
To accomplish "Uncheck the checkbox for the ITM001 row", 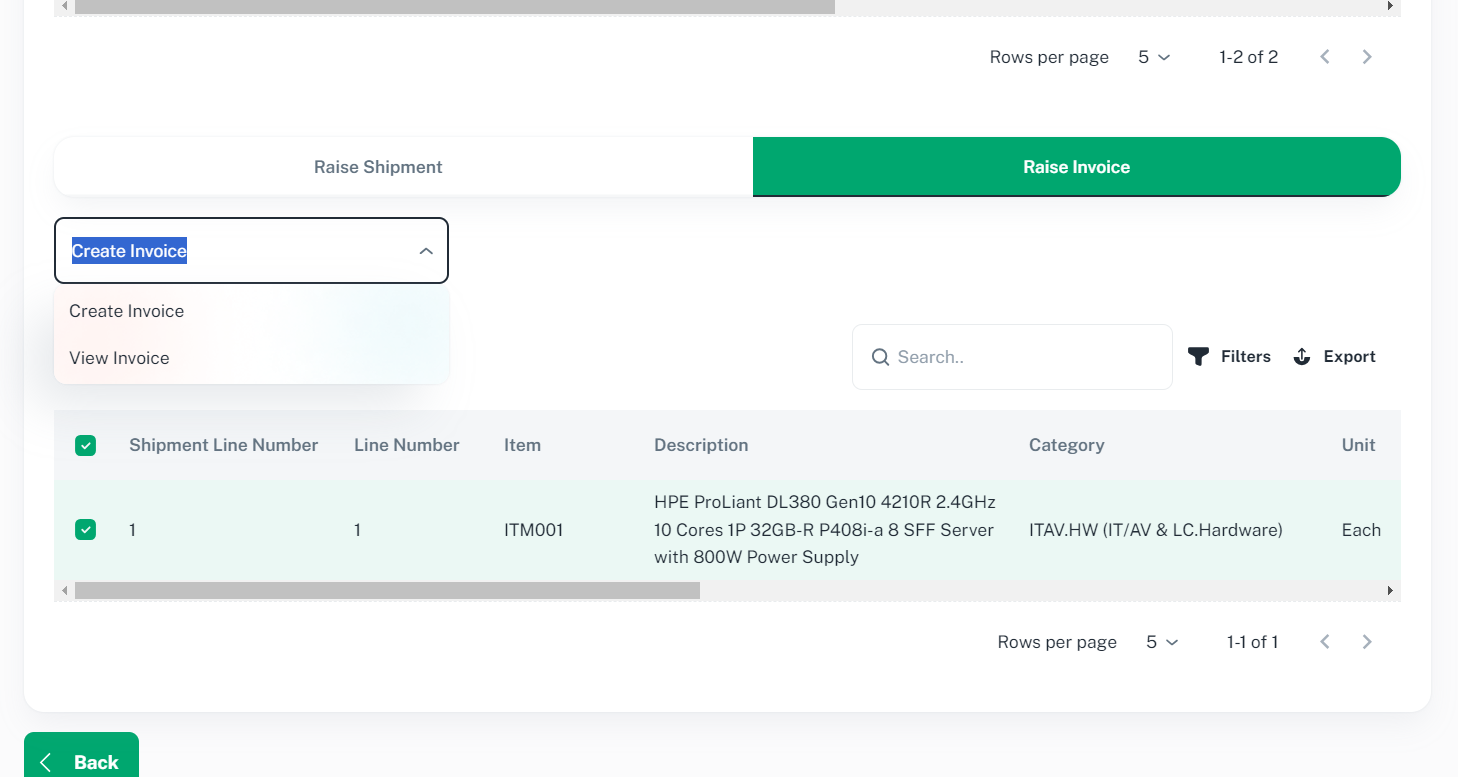I will (86, 530).
